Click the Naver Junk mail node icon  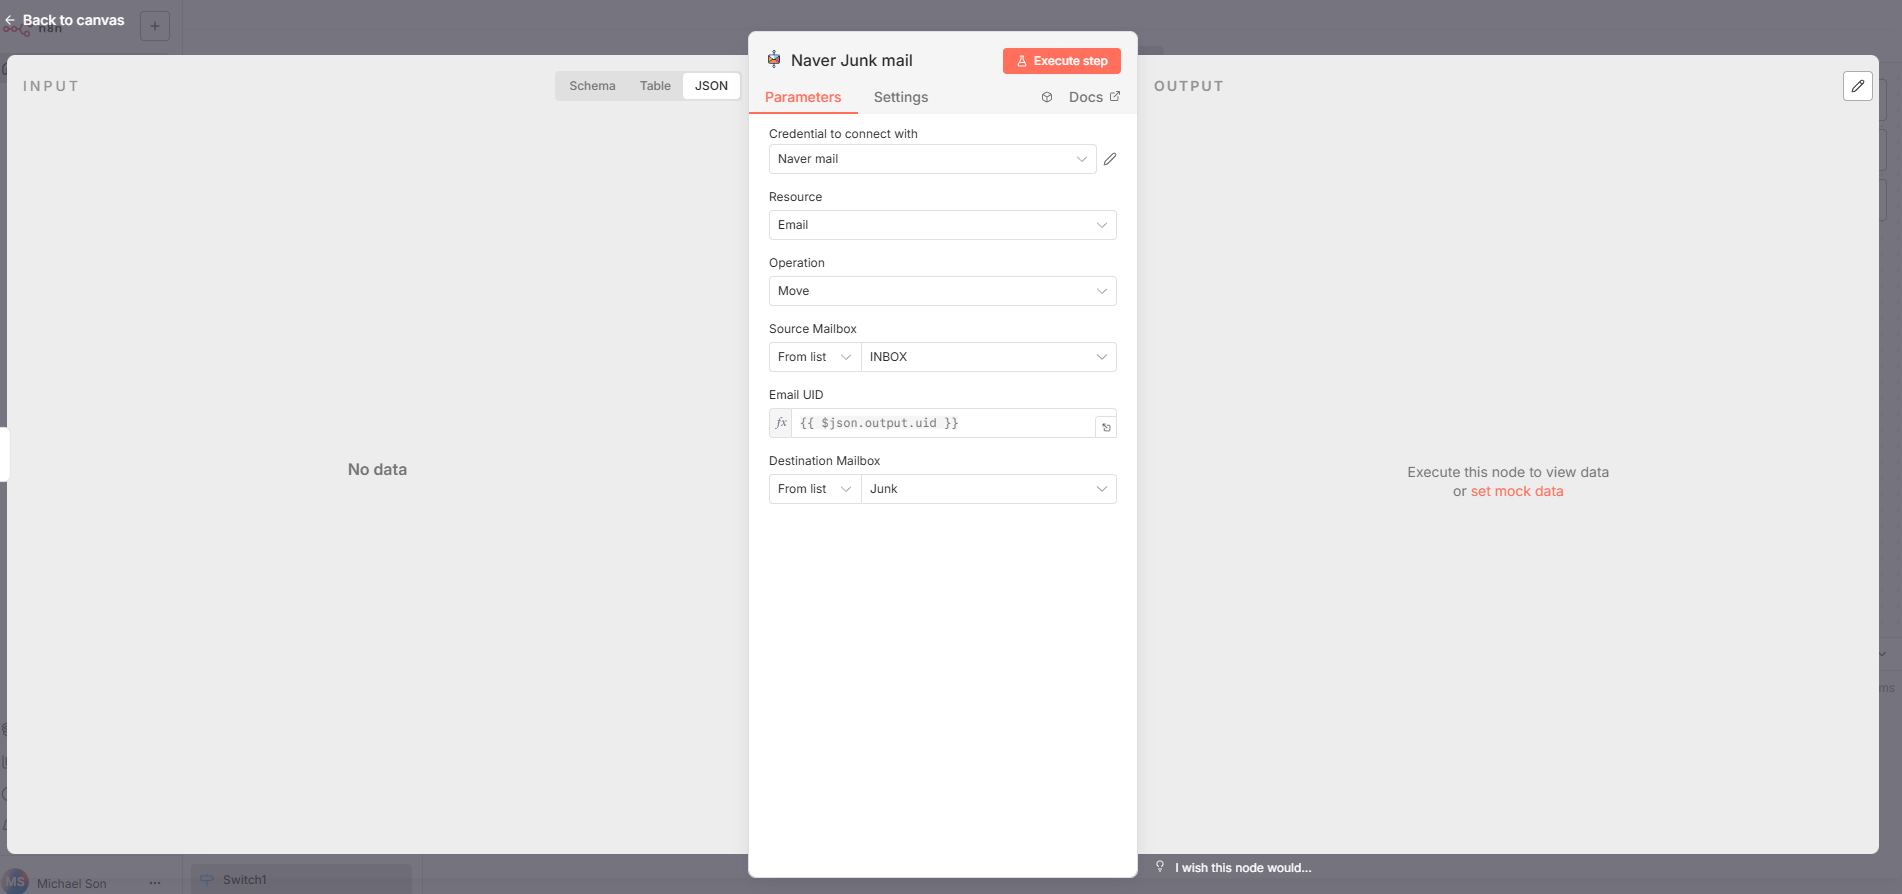pyautogui.click(x=774, y=60)
